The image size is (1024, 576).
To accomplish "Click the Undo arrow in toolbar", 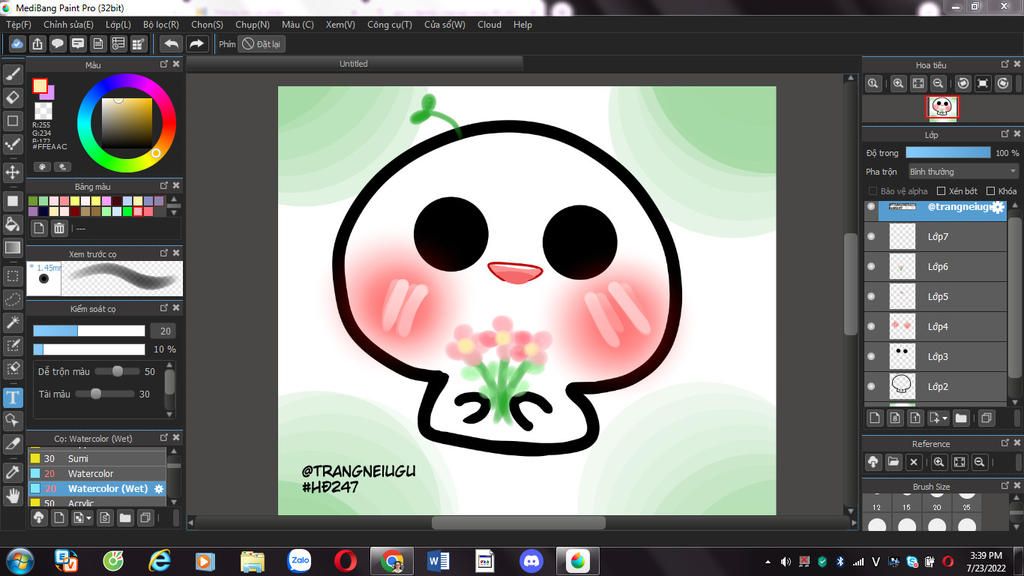I will point(171,44).
